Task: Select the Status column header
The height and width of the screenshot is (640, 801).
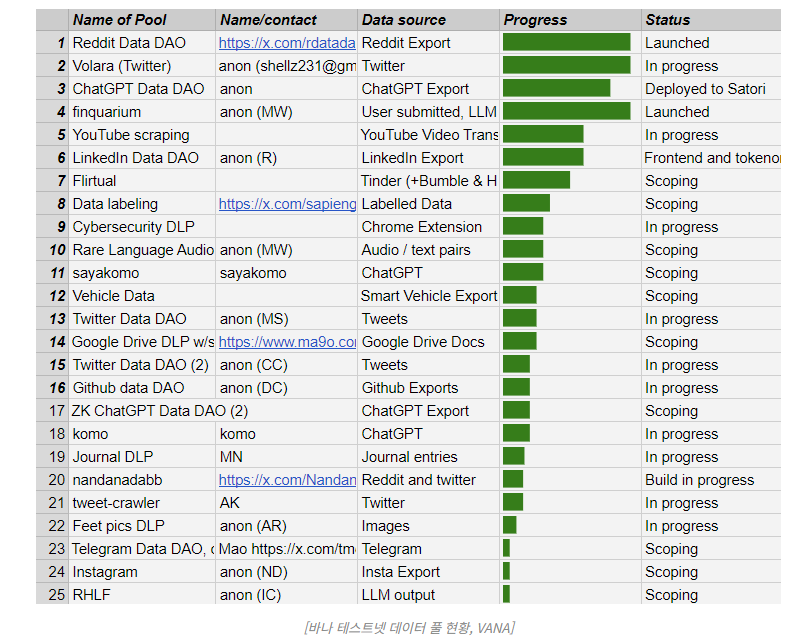Action: (667, 20)
